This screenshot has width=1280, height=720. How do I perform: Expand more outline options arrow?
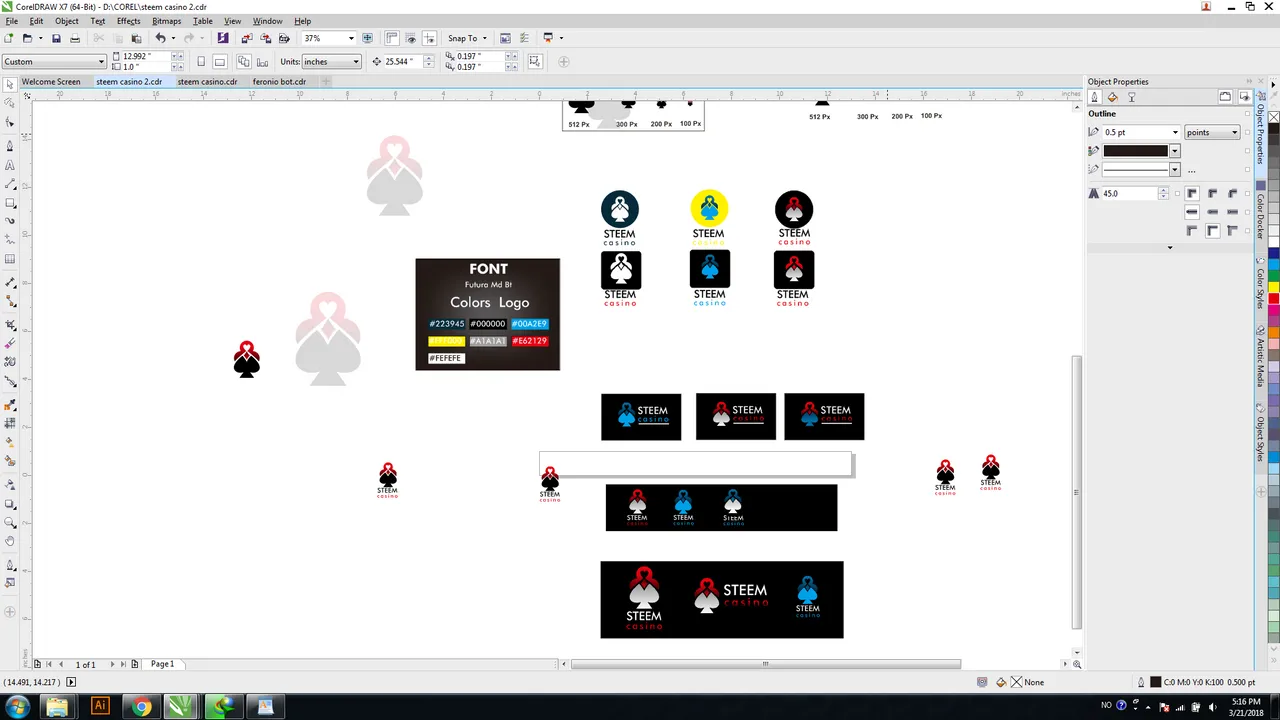click(x=1170, y=247)
